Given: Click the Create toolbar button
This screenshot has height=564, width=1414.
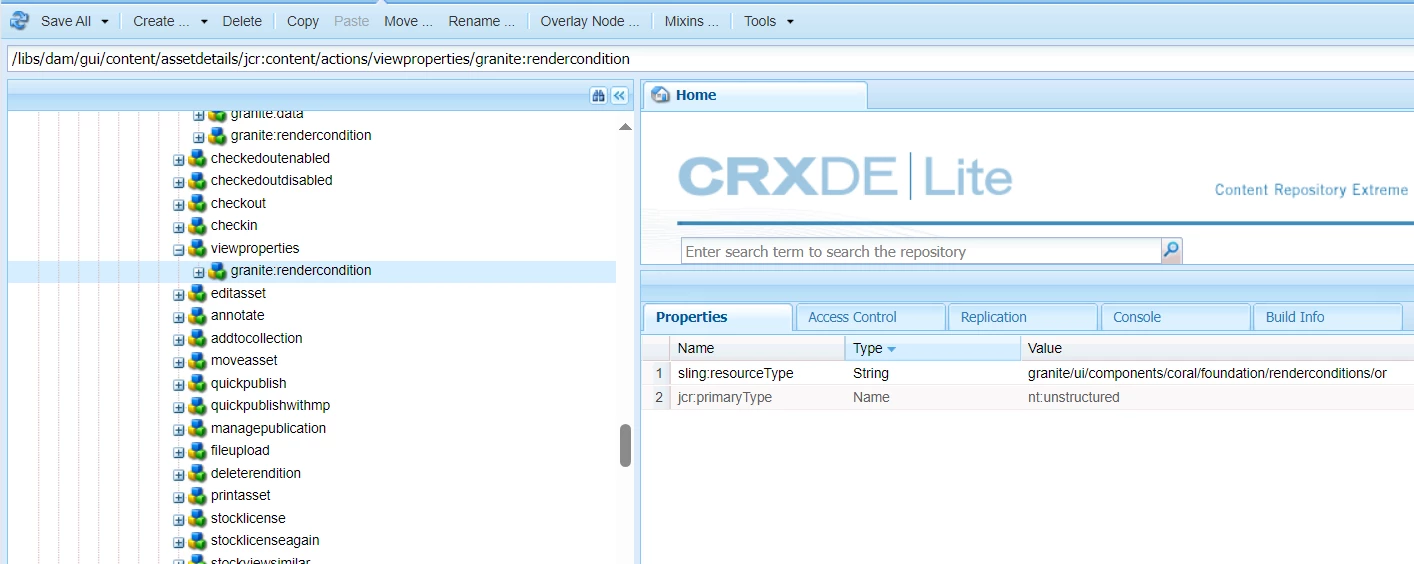Looking at the screenshot, I should tap(161, 21).
